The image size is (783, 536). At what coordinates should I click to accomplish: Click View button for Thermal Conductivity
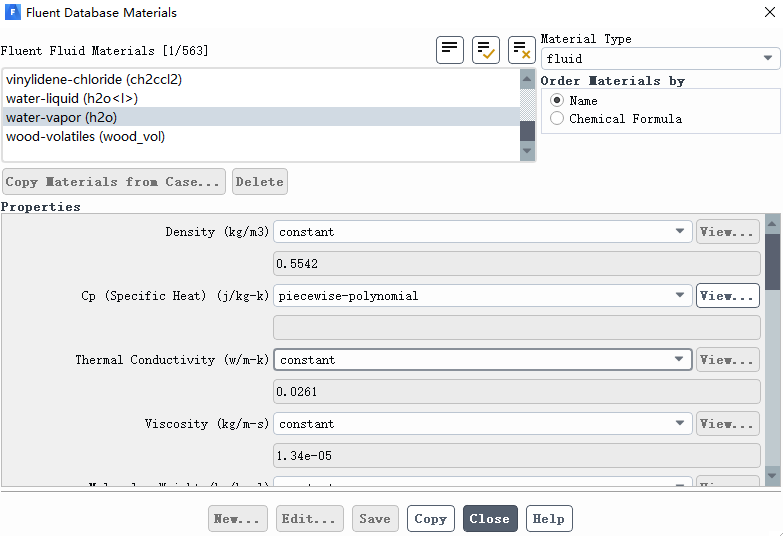(728, 360)
